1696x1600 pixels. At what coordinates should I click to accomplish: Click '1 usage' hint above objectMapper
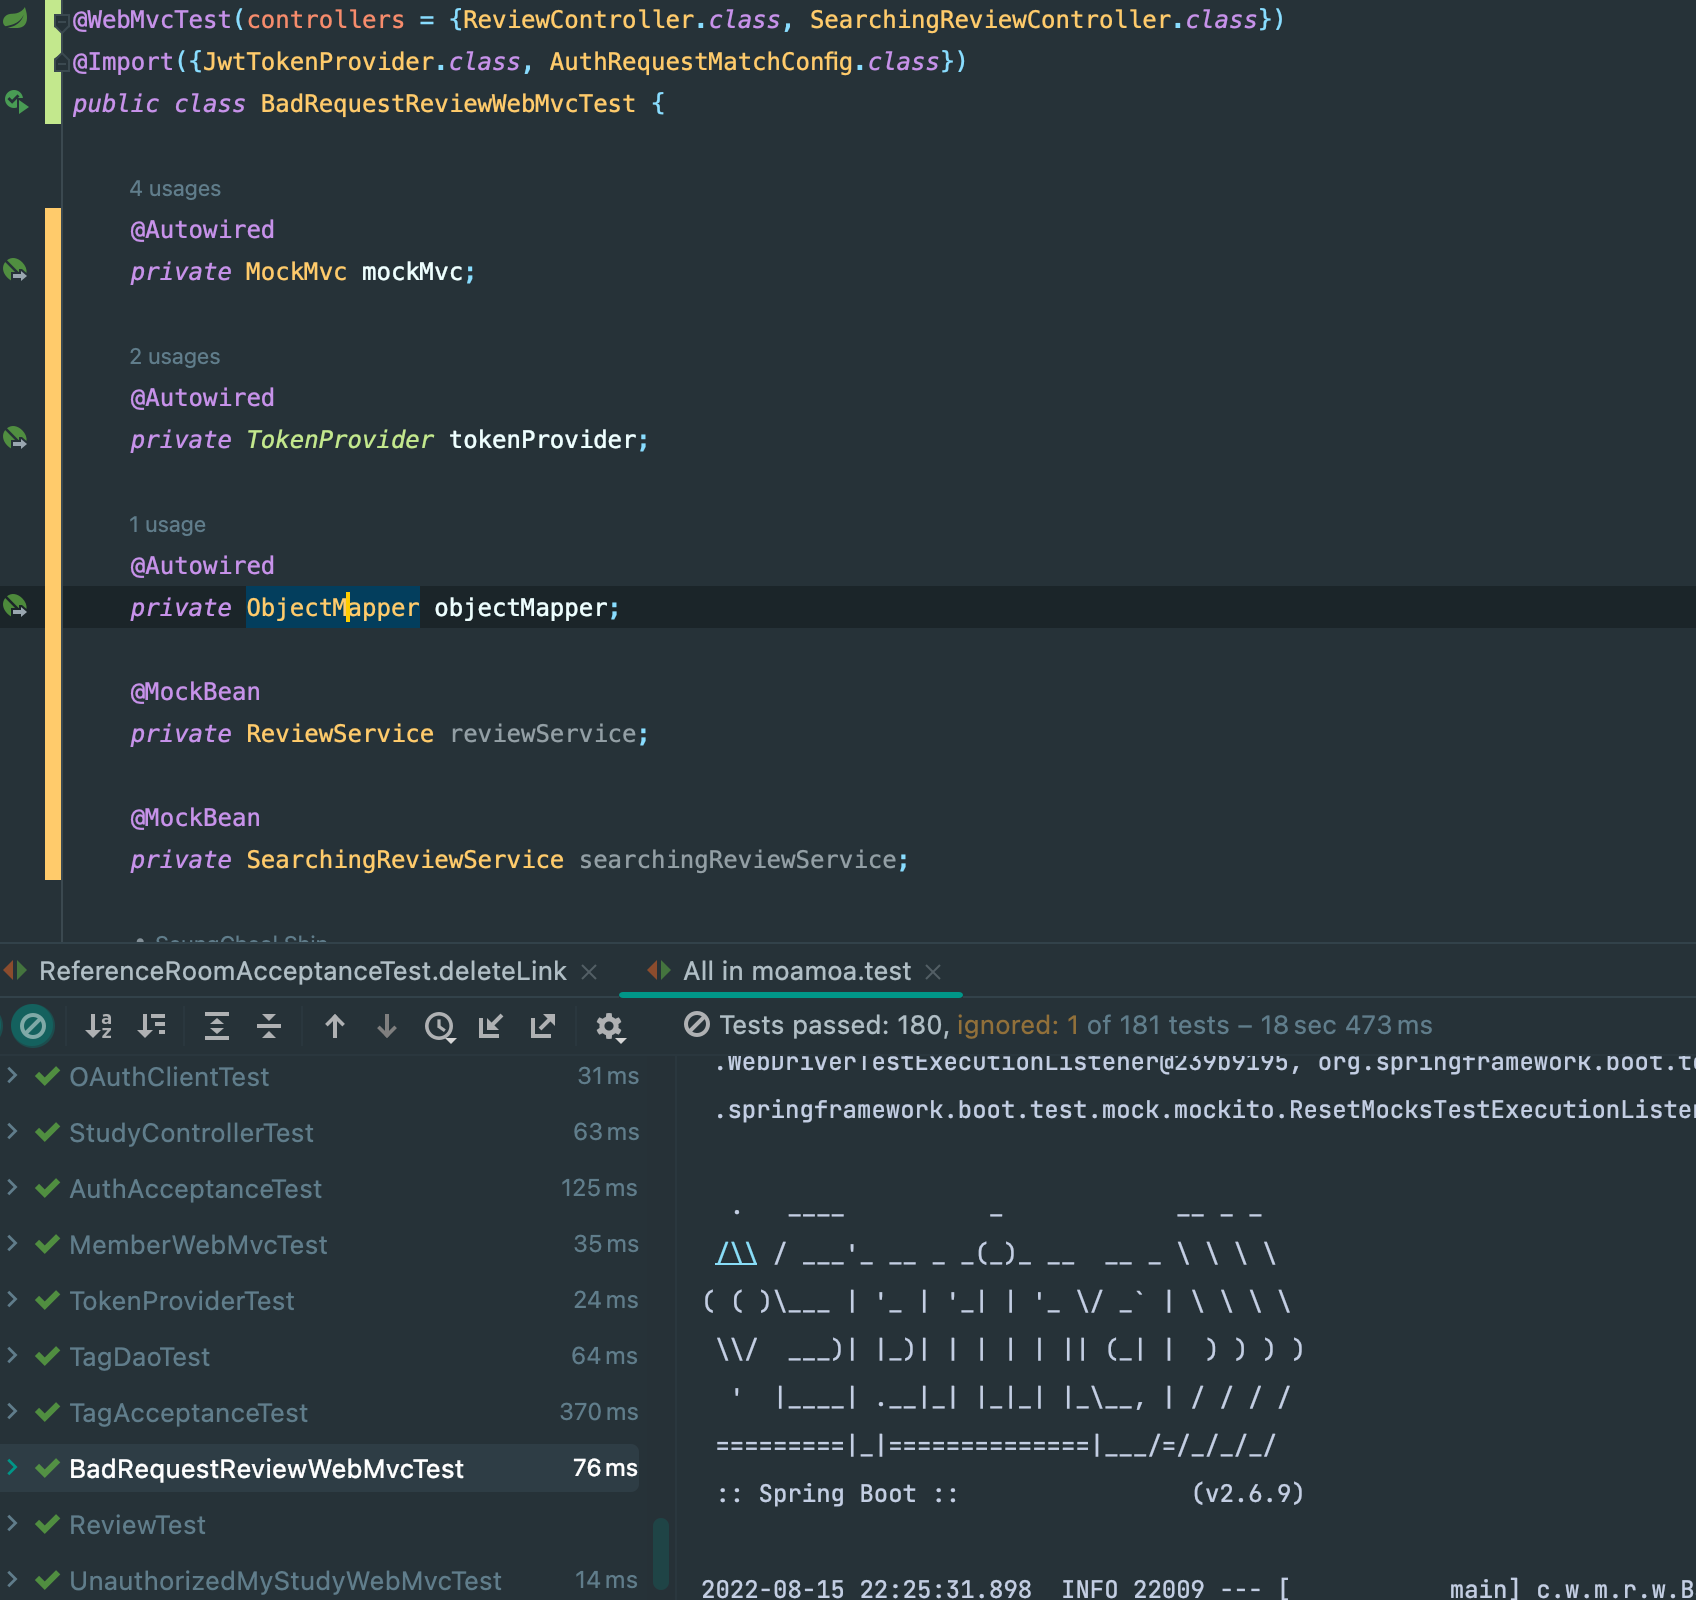(x=167, y=525)
